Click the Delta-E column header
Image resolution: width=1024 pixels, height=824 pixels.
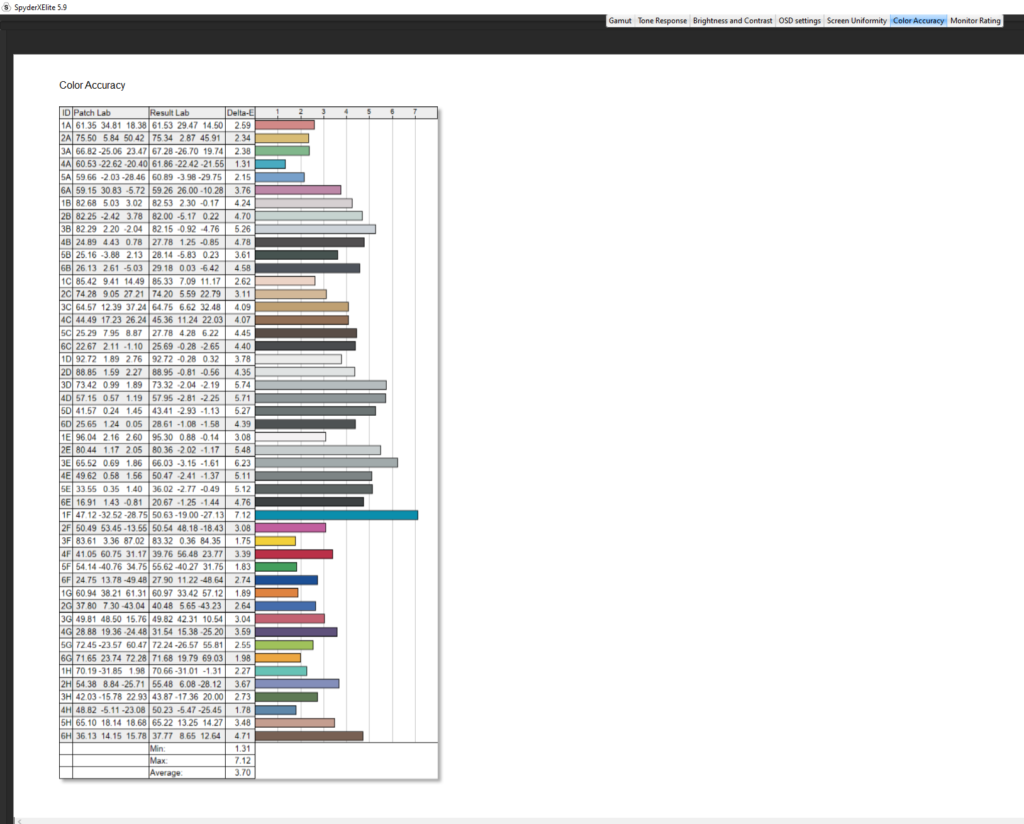point(240,112)
